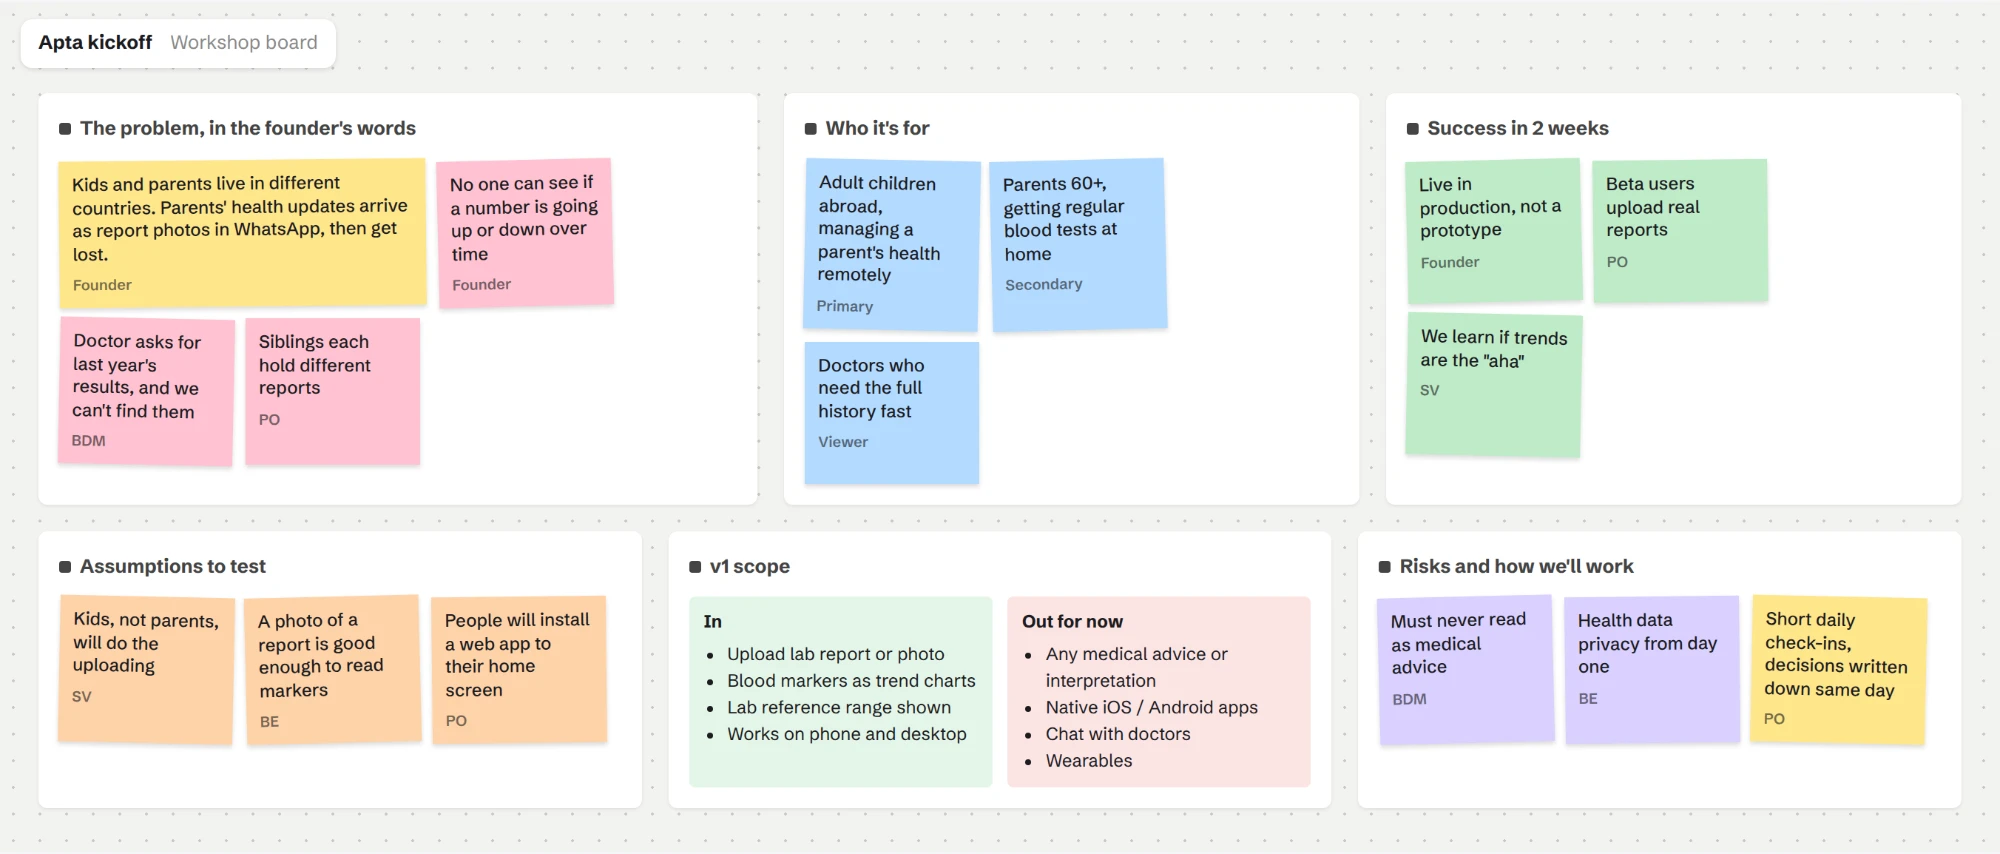This screenshot has width=2000, height=854.
Task: Click the blue "Doctors who need the full history fast" note
Action: tap(892, 413)
